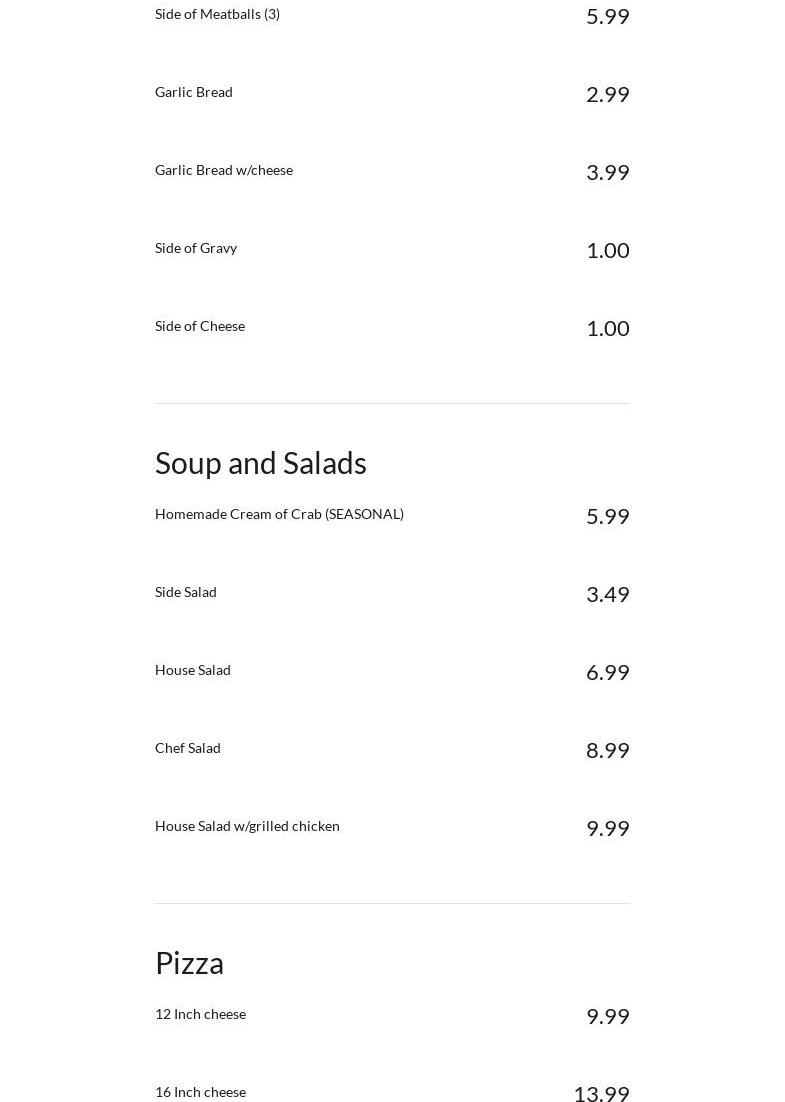Click the 1.00 price beside Side of Gravy
The height and width of the screenshot is (1102, 785).
[x=607, y=250]
